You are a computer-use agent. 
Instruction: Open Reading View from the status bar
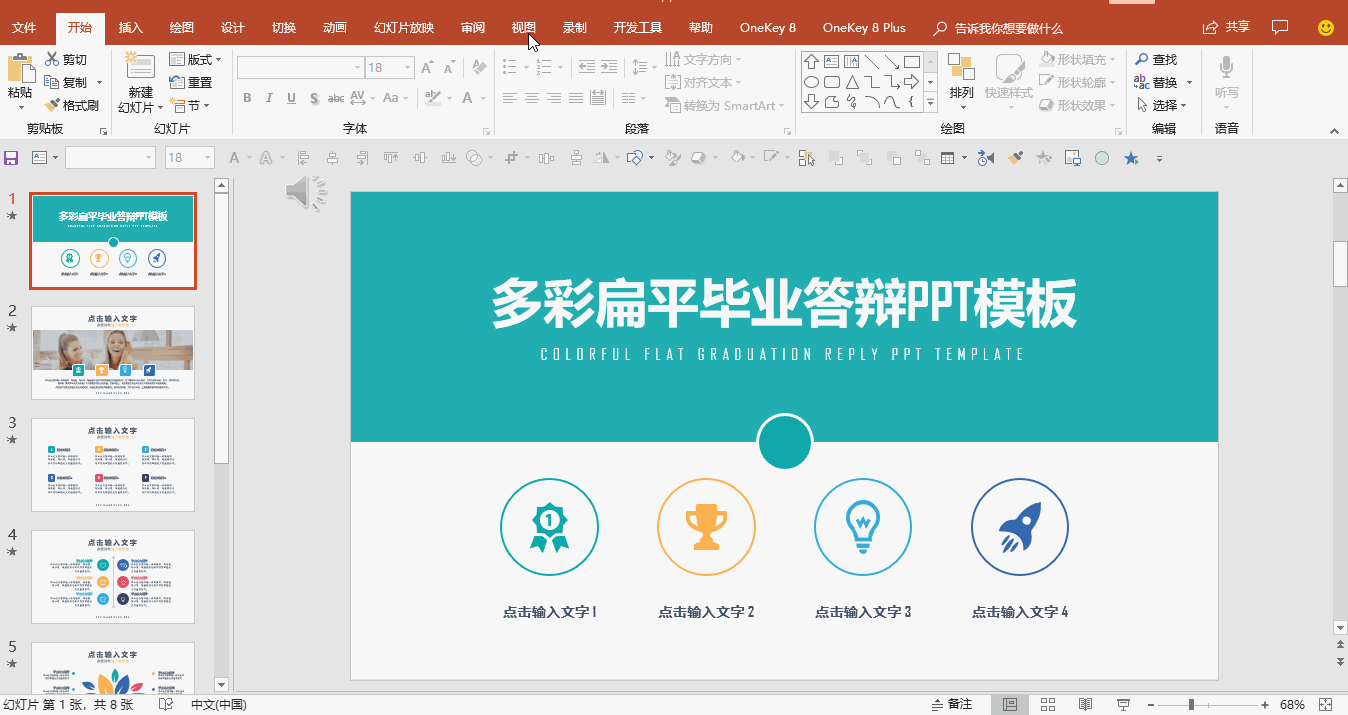coord(1085,704)
